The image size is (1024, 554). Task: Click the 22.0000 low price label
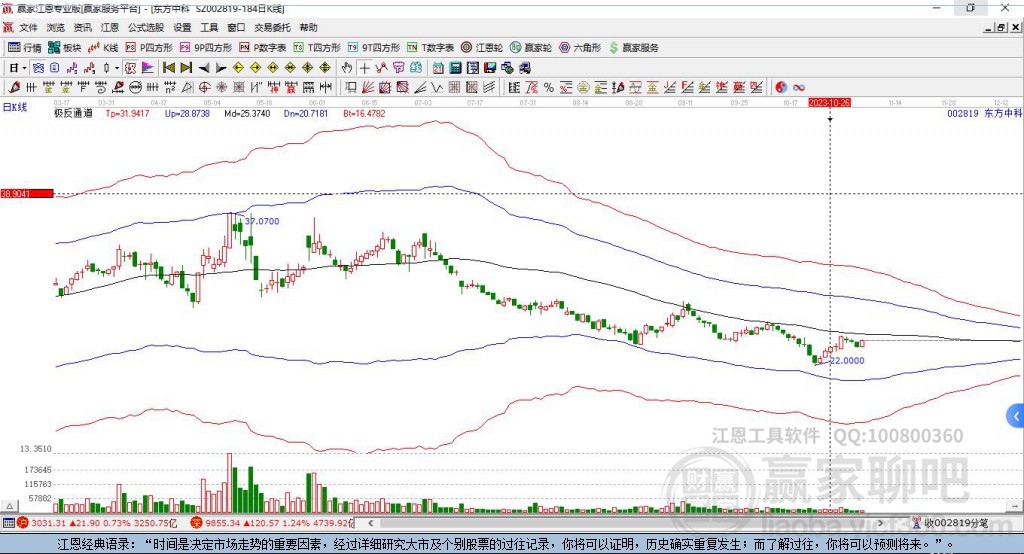click(x=847, y=361)
